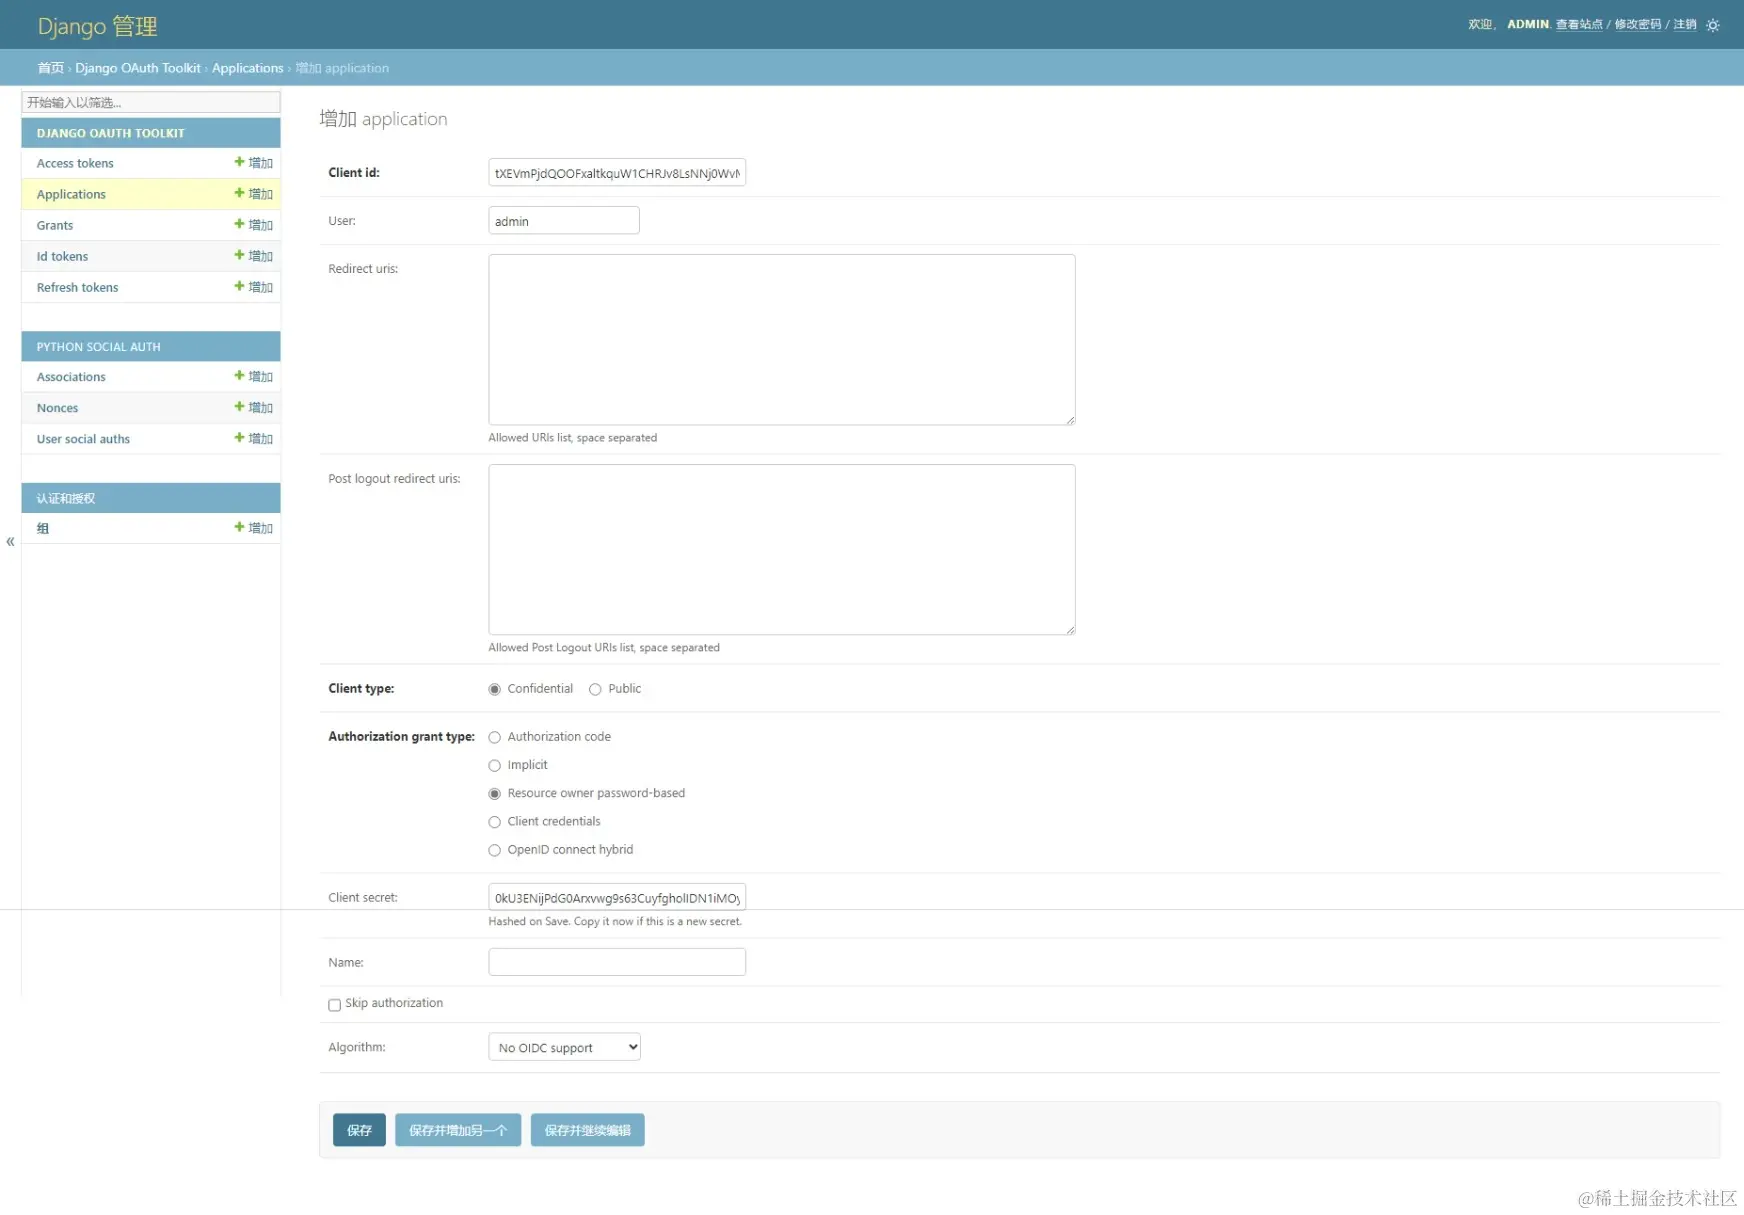Click PYTHON SOCIAL AUTH section header

pos(98,347)
